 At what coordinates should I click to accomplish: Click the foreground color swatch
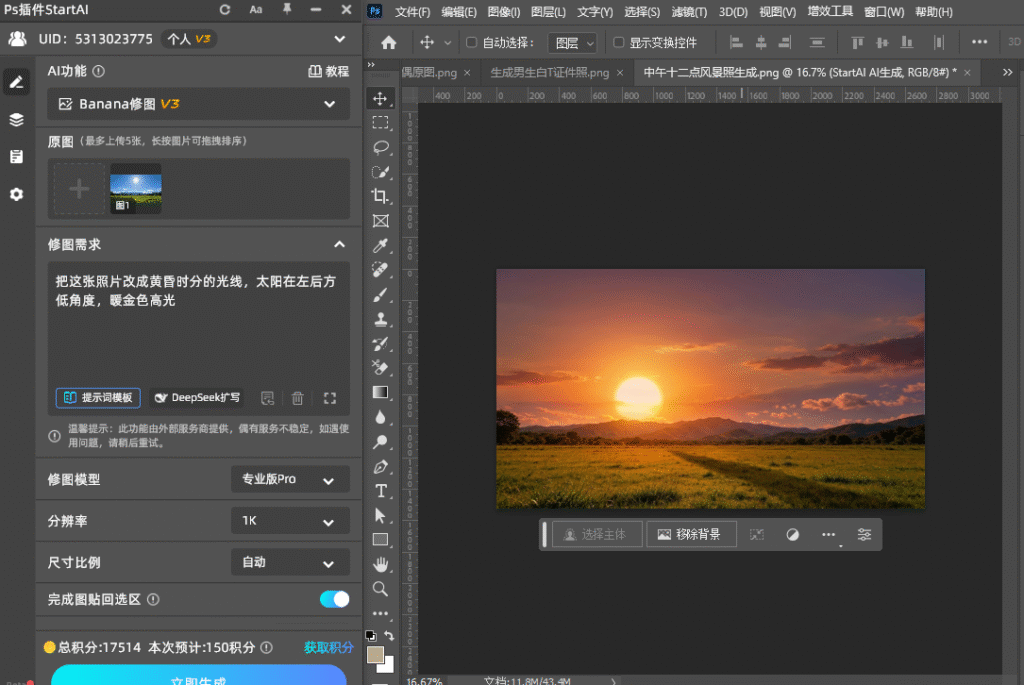point(376,655)
